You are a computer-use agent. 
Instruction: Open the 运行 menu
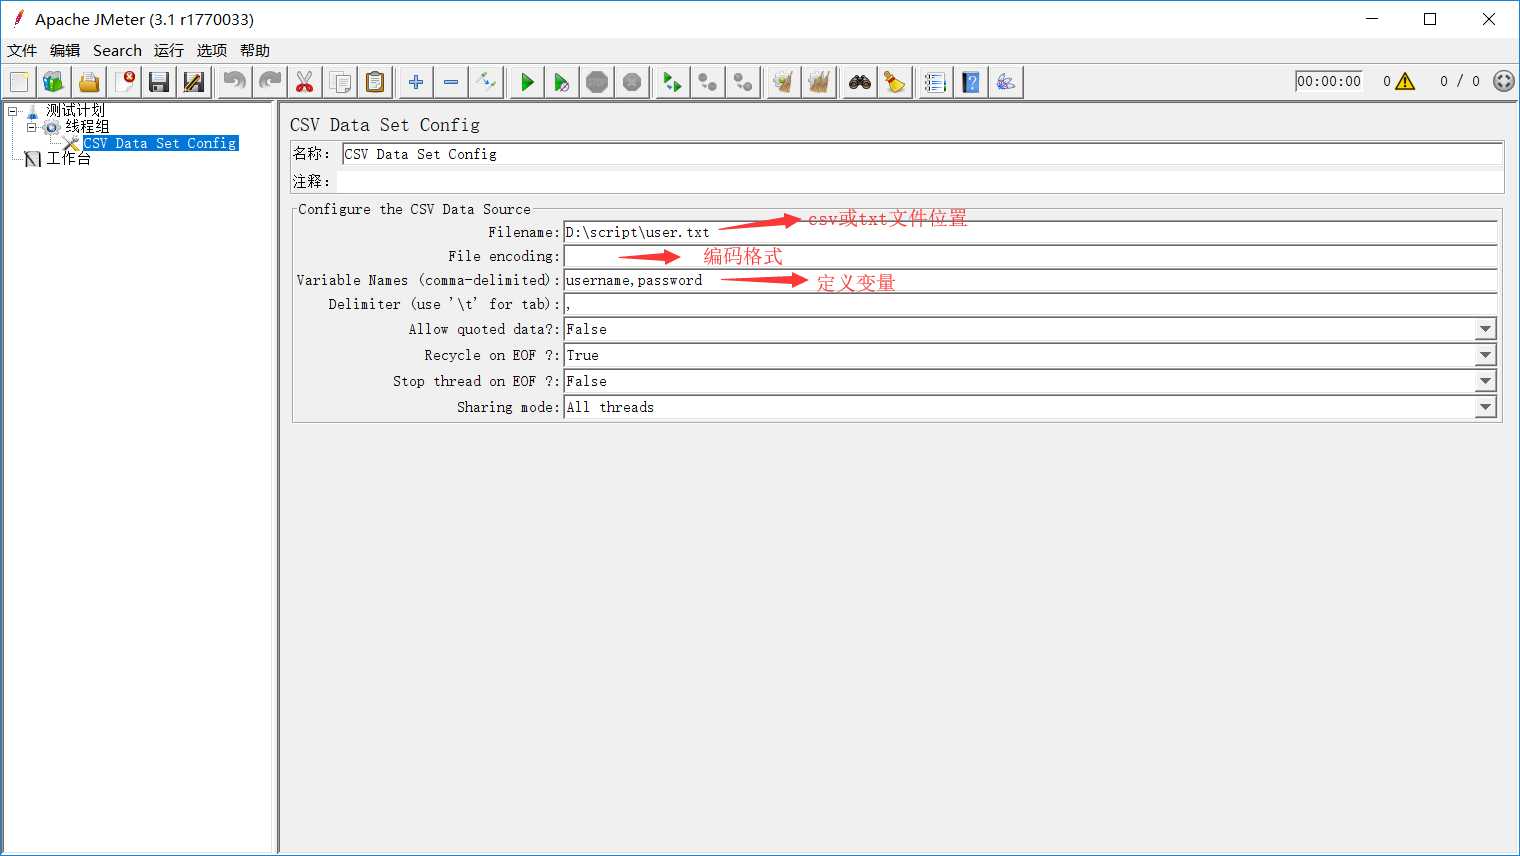point(169,50)
